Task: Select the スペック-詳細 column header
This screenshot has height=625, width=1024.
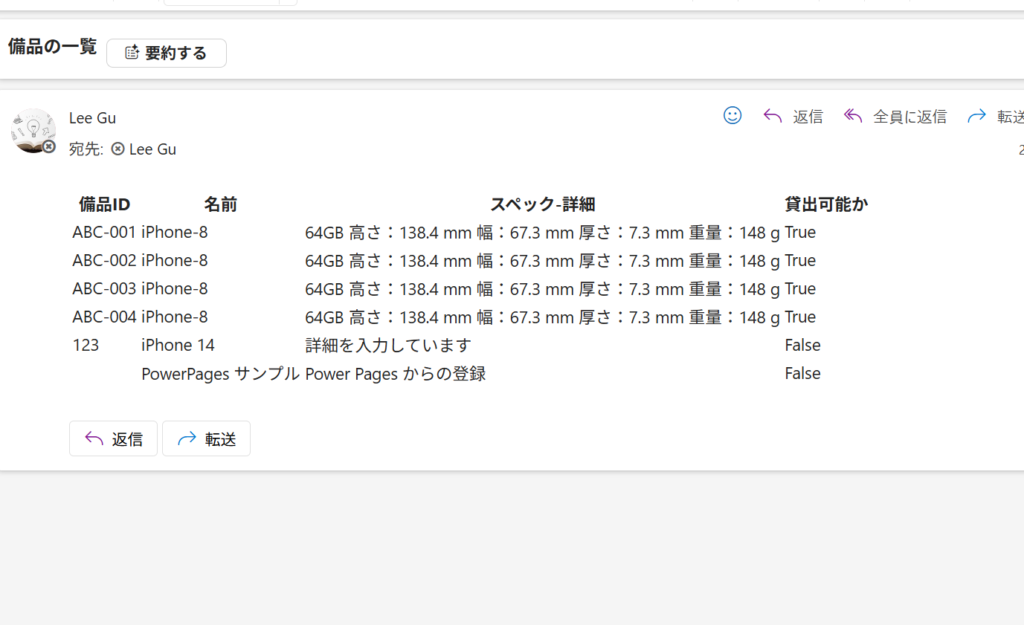Action: click(x=542, y=204)
